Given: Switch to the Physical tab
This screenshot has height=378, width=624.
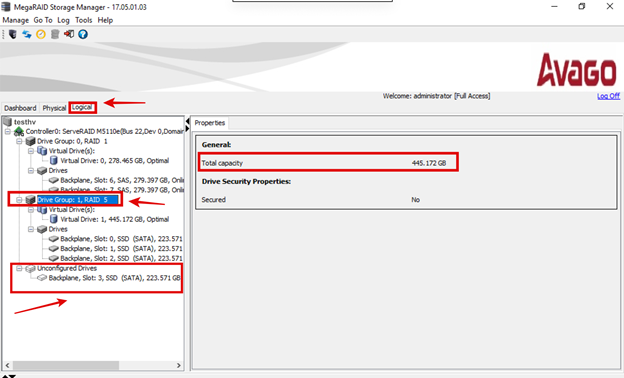Looking at the screenshot, I should click(54, 108).
